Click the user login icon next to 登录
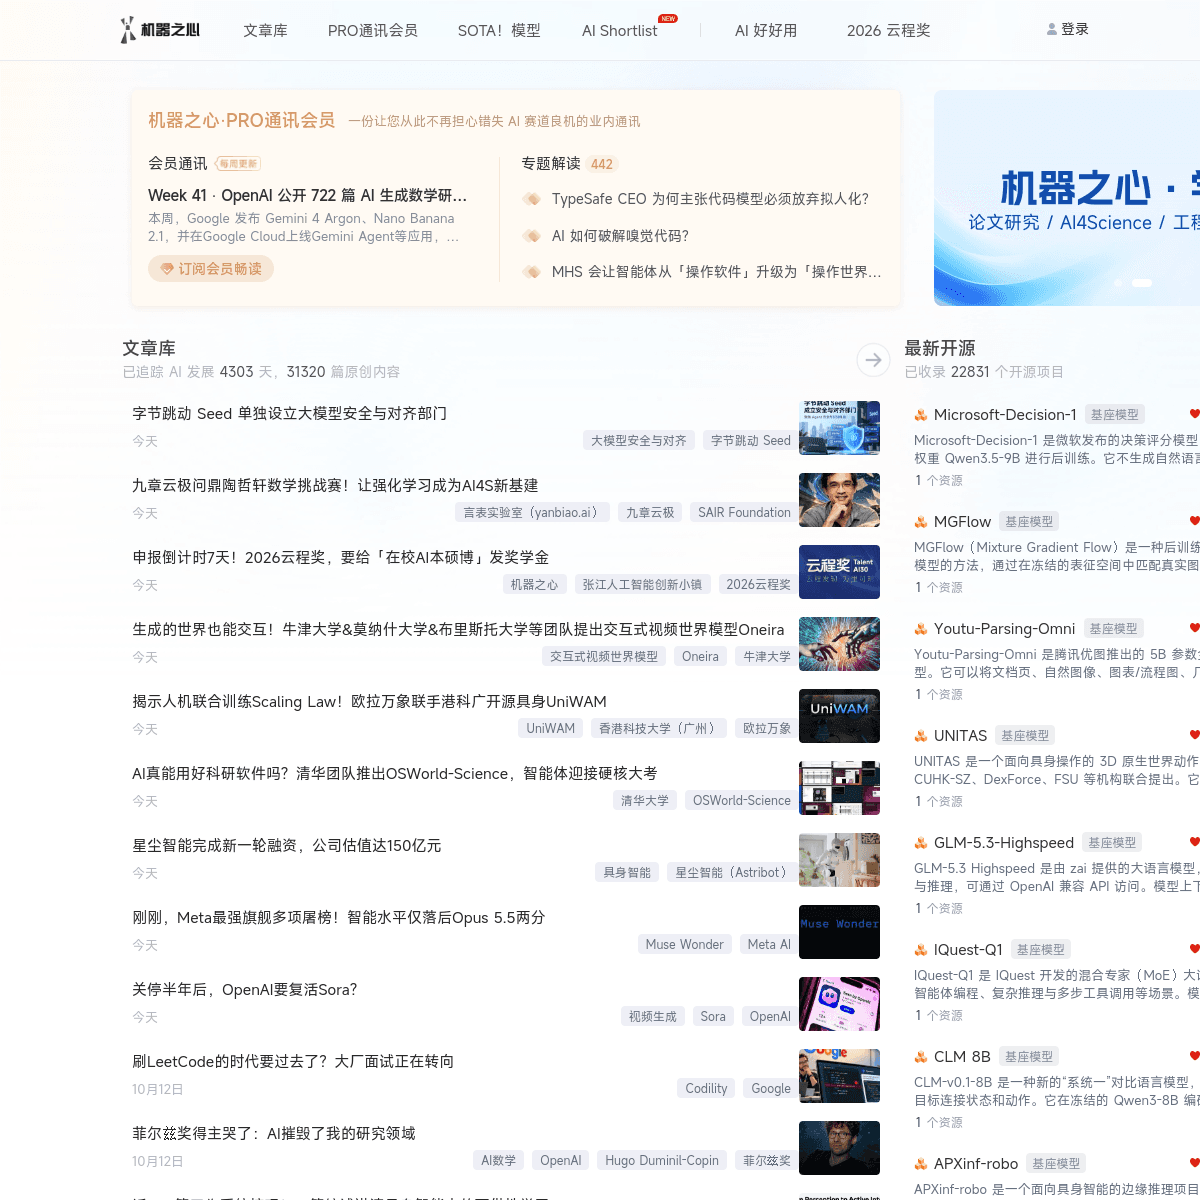 (1052, 30)
